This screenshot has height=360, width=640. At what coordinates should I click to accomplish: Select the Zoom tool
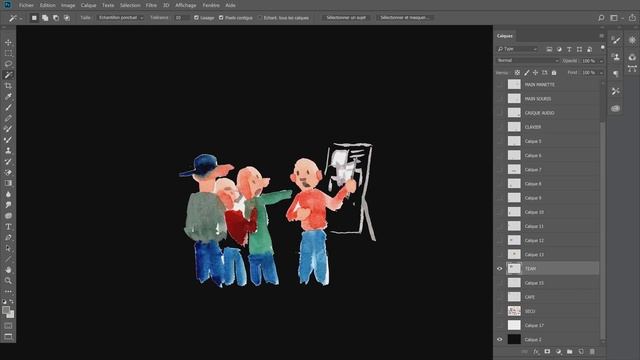pyautogui.click(x=8, y=281)
